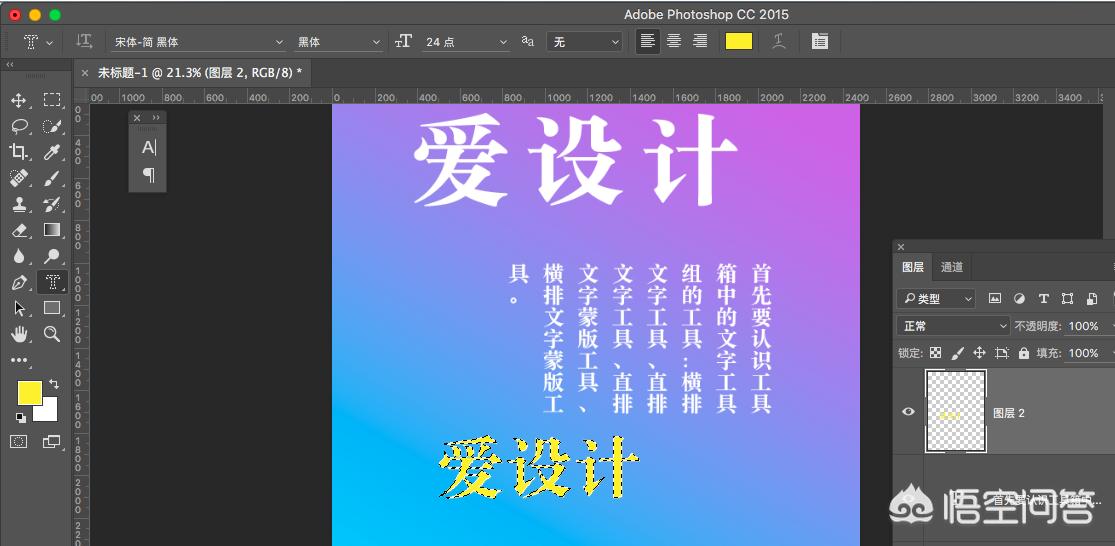Select the Lasso tool
The image size is (1115, 546).
[x=18, y=126]
